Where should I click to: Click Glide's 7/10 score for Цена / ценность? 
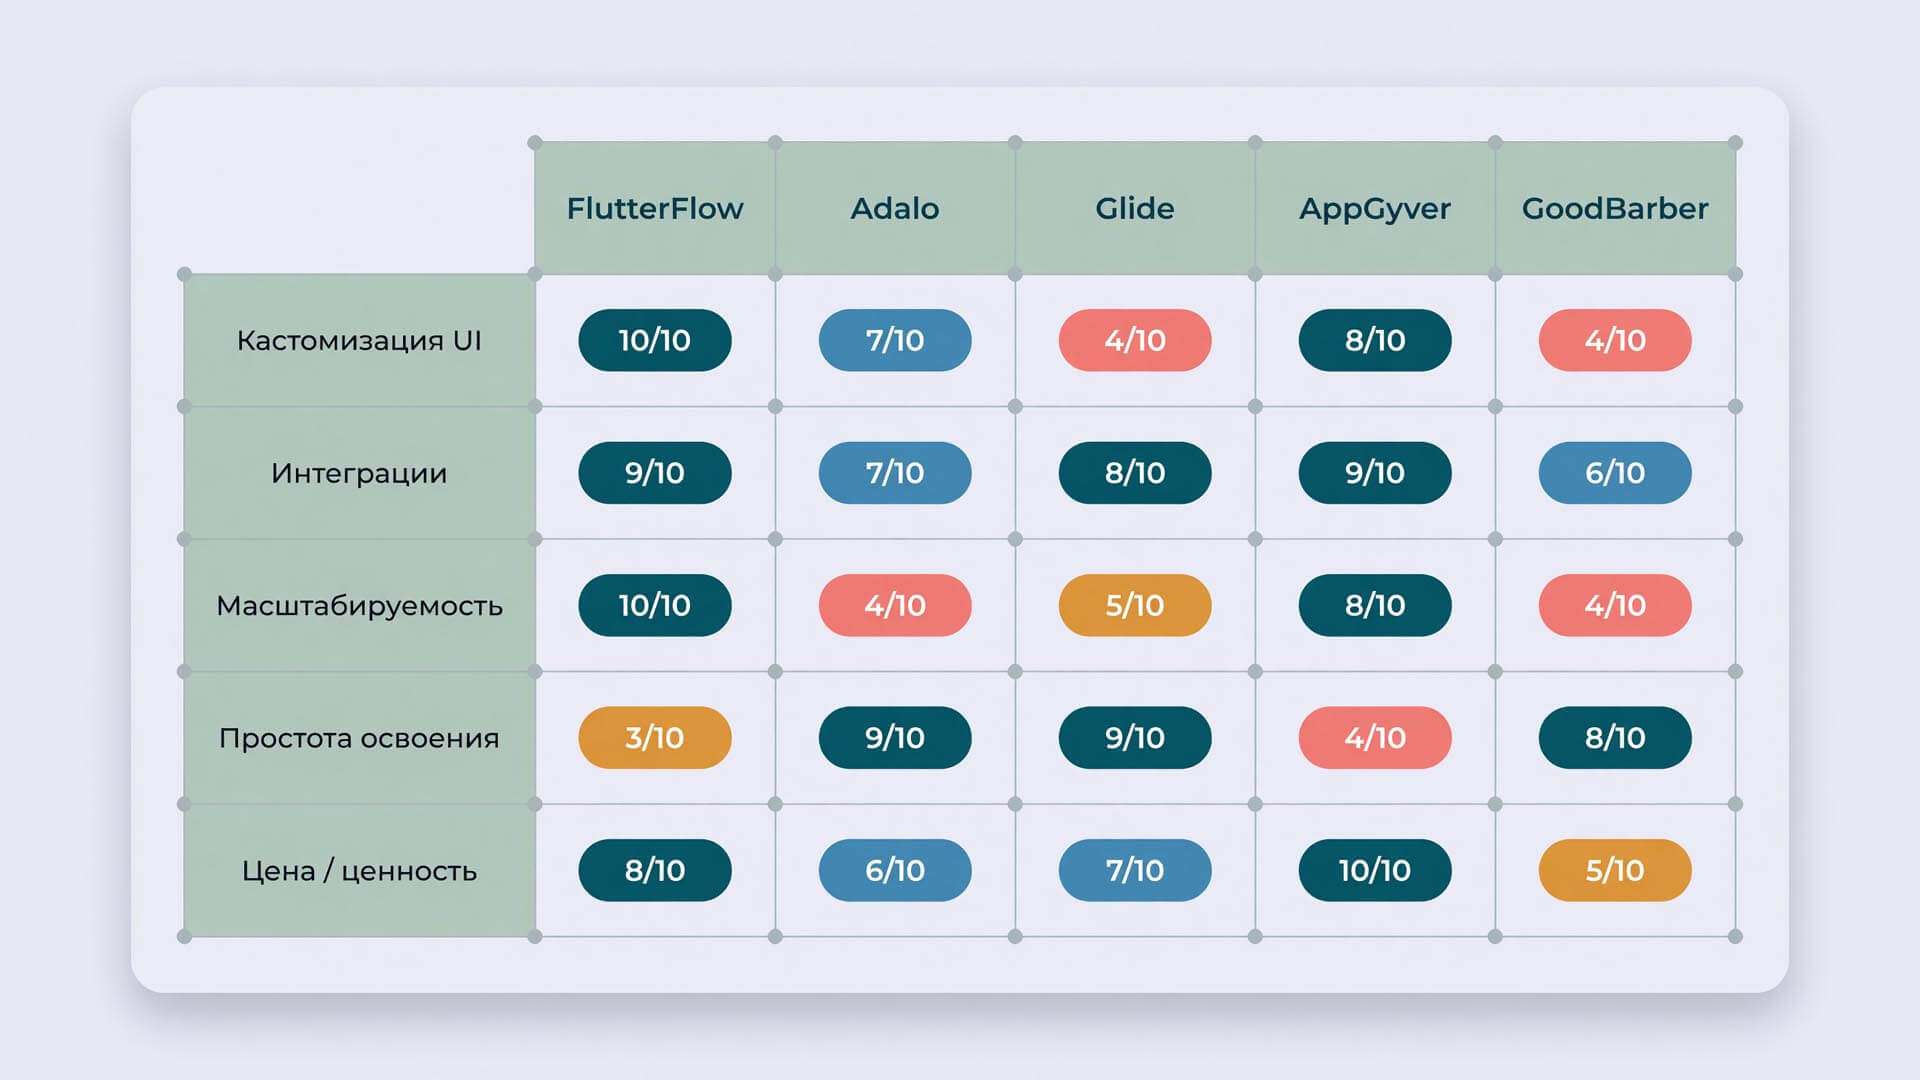point(1135,870)
